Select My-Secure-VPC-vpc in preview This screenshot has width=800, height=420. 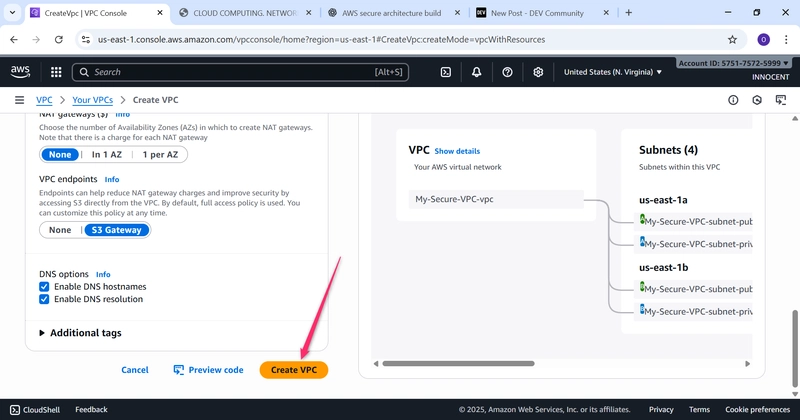point(496,199)
